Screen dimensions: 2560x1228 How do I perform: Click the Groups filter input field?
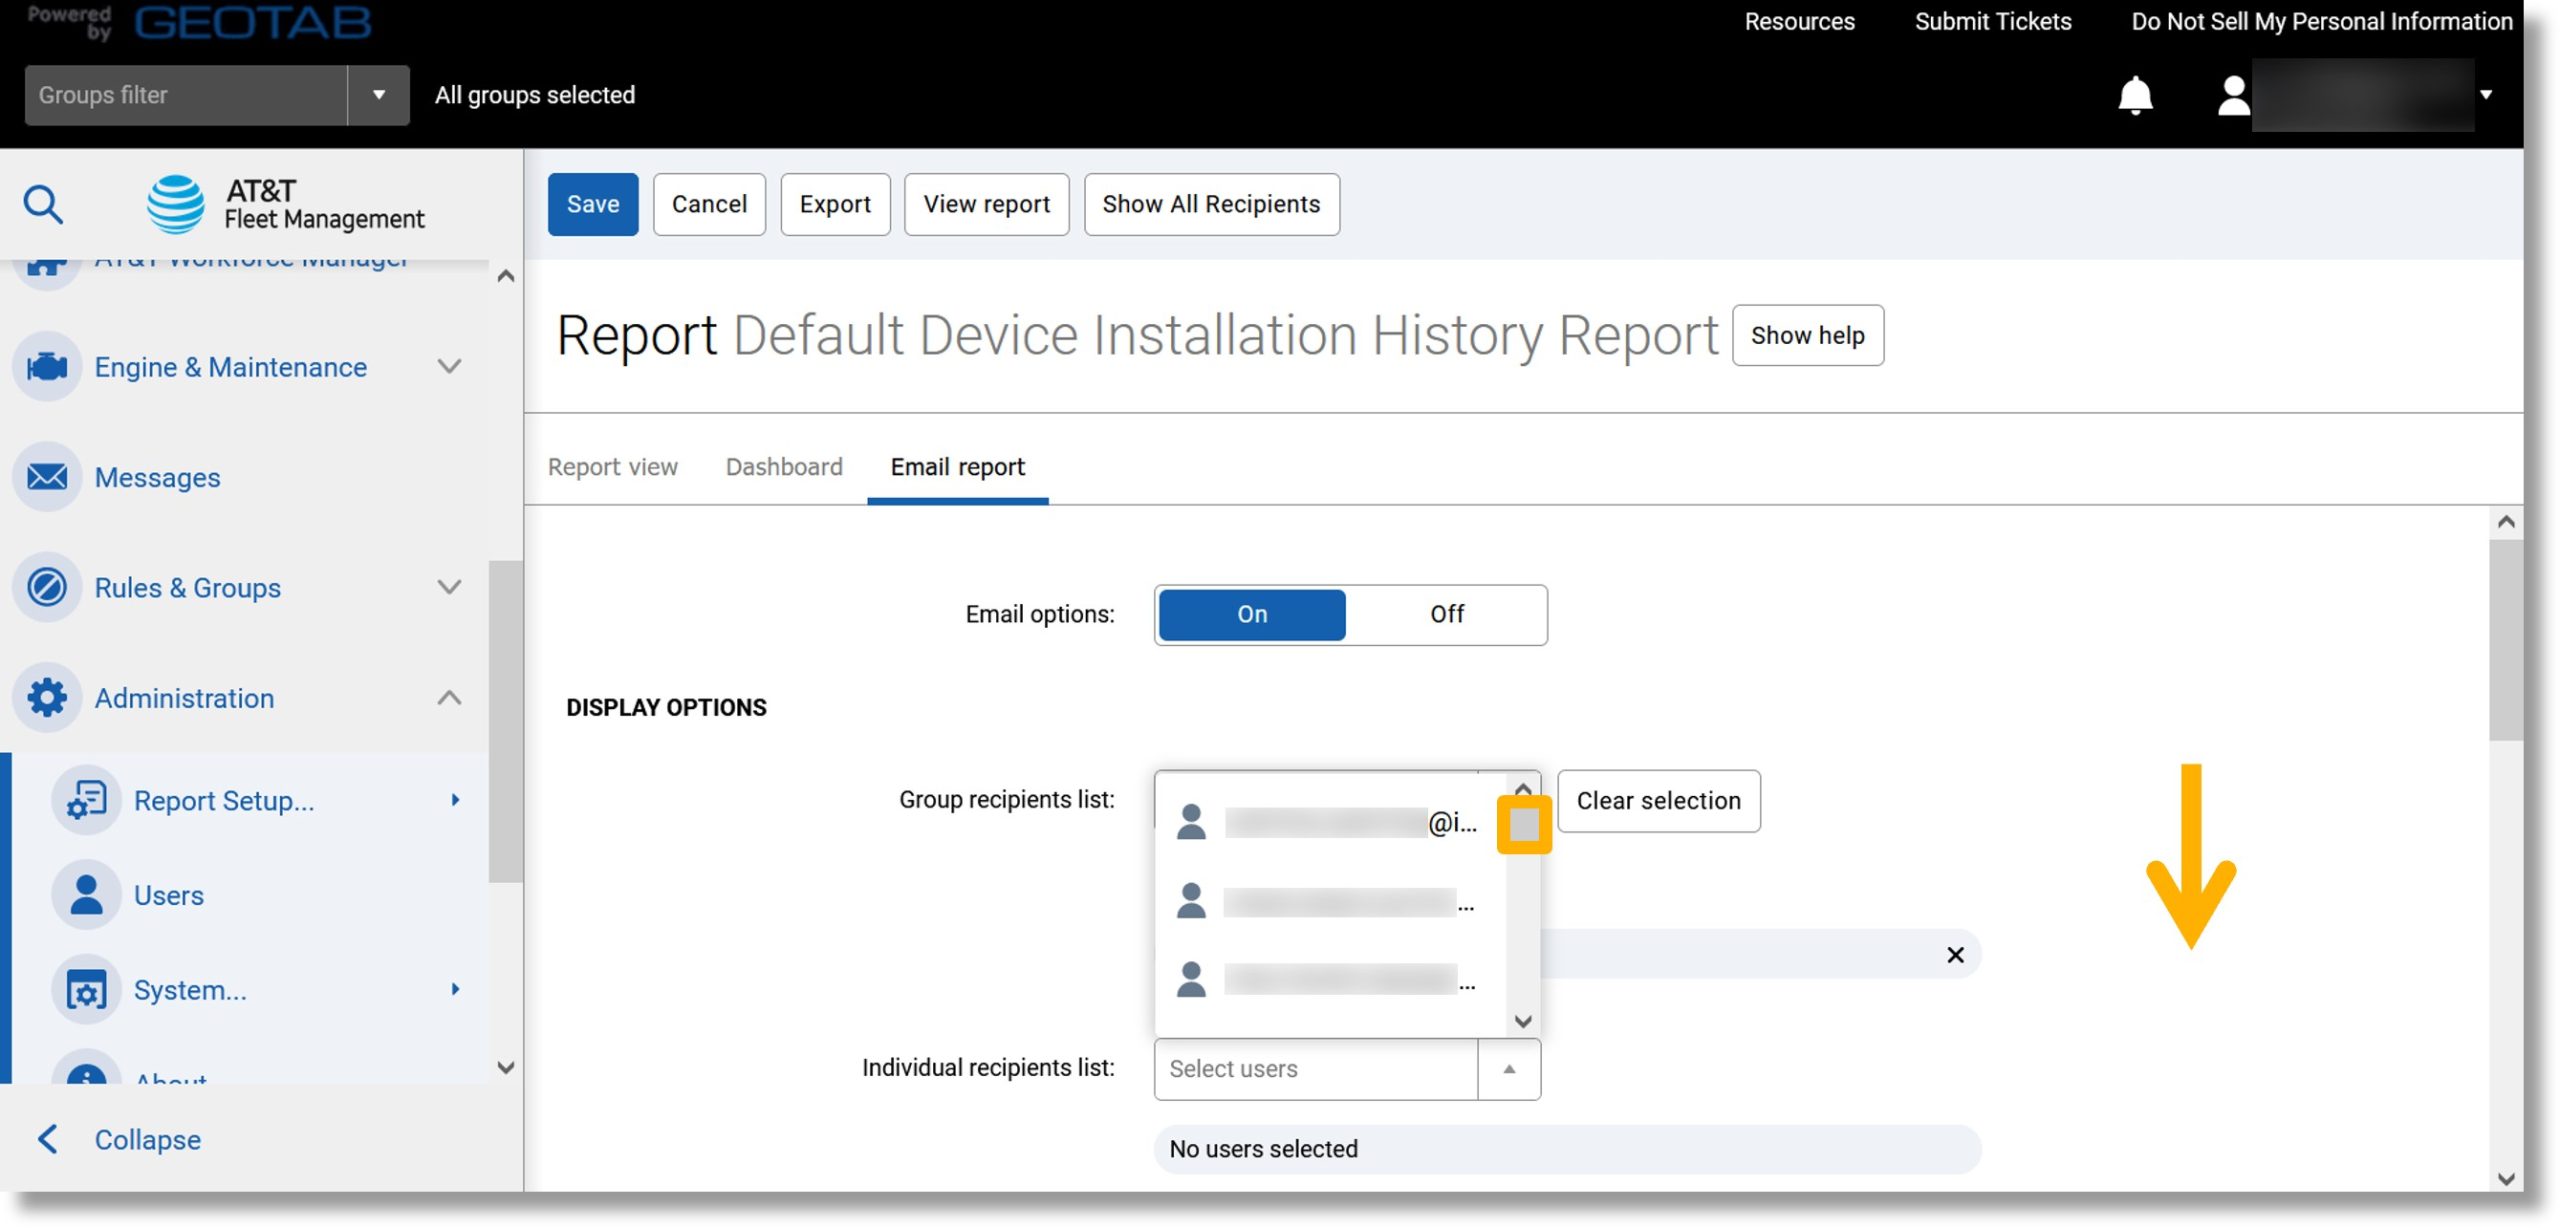pos(186,95)
